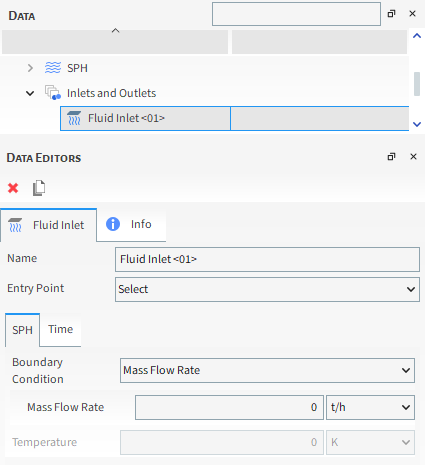Switch to the Fluid Inlet tab
Screen dimensions: 425x465
click(x=49, y=225)
